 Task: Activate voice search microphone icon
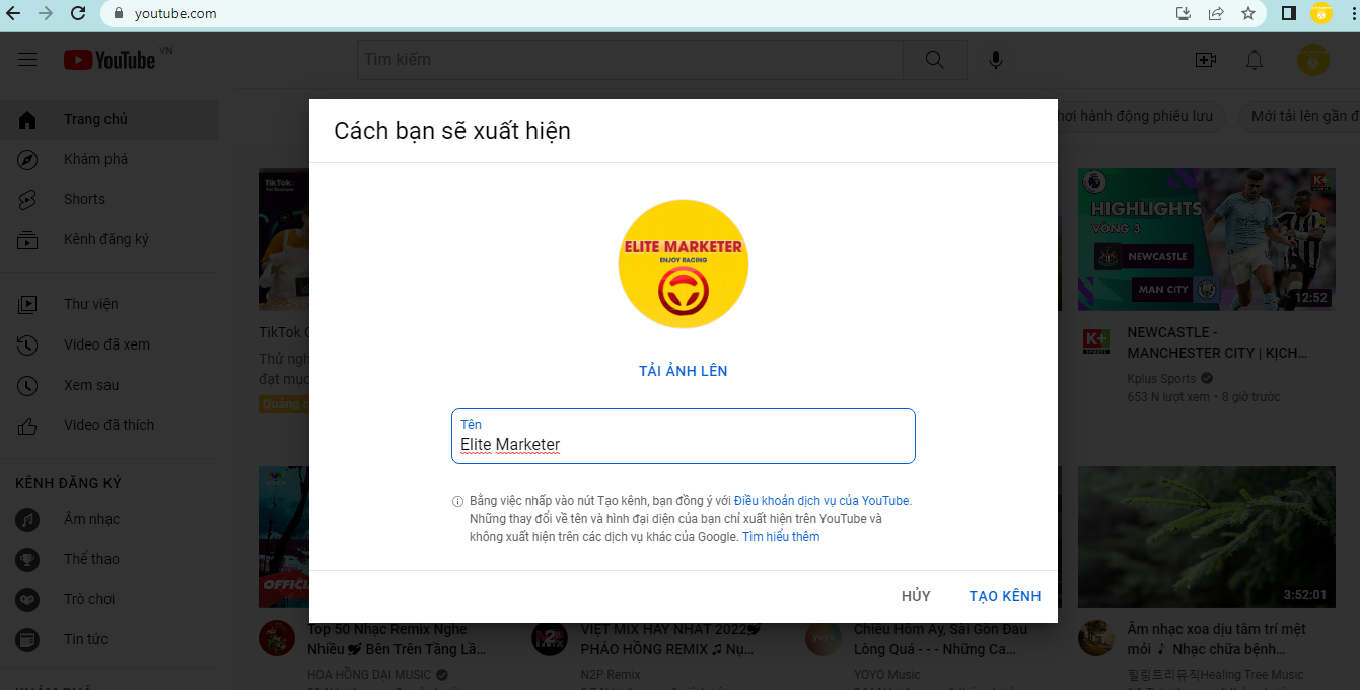996,60
